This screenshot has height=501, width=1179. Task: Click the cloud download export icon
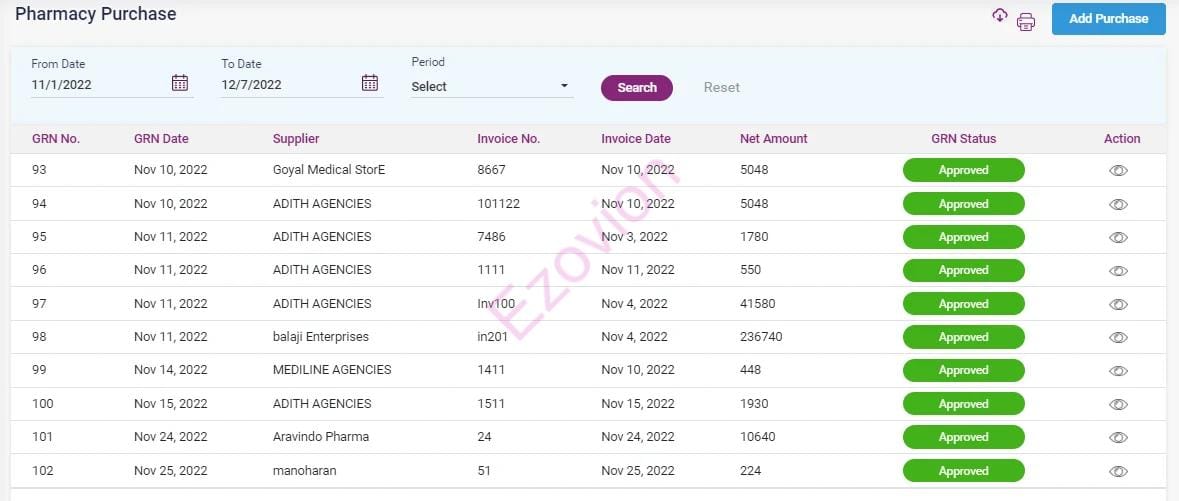999,15
